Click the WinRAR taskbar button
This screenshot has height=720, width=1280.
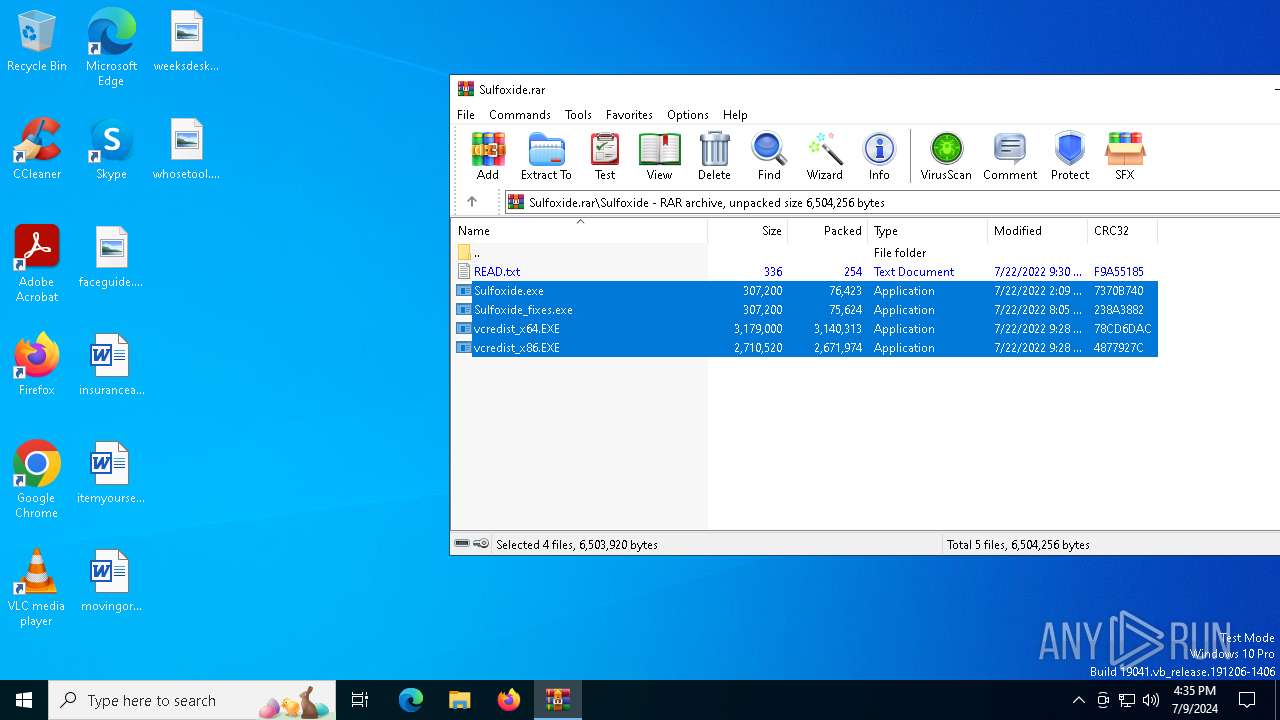(x=557, y=700)
